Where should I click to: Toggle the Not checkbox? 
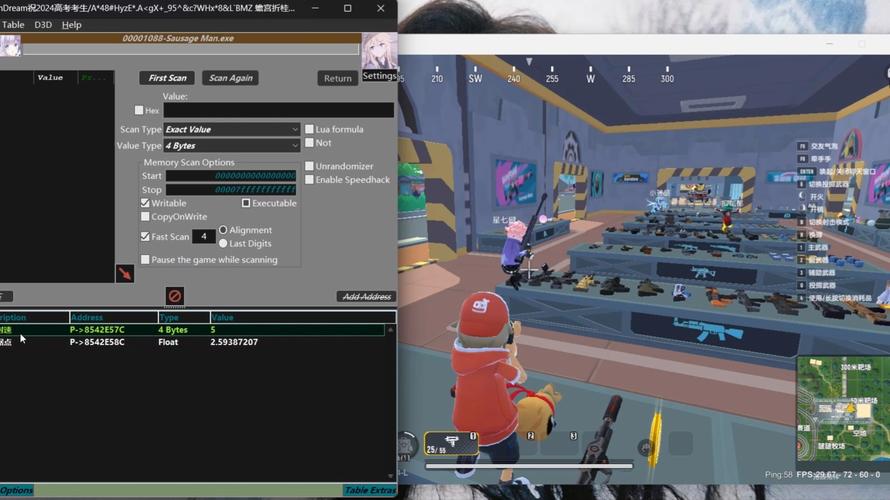coord(309,143)
